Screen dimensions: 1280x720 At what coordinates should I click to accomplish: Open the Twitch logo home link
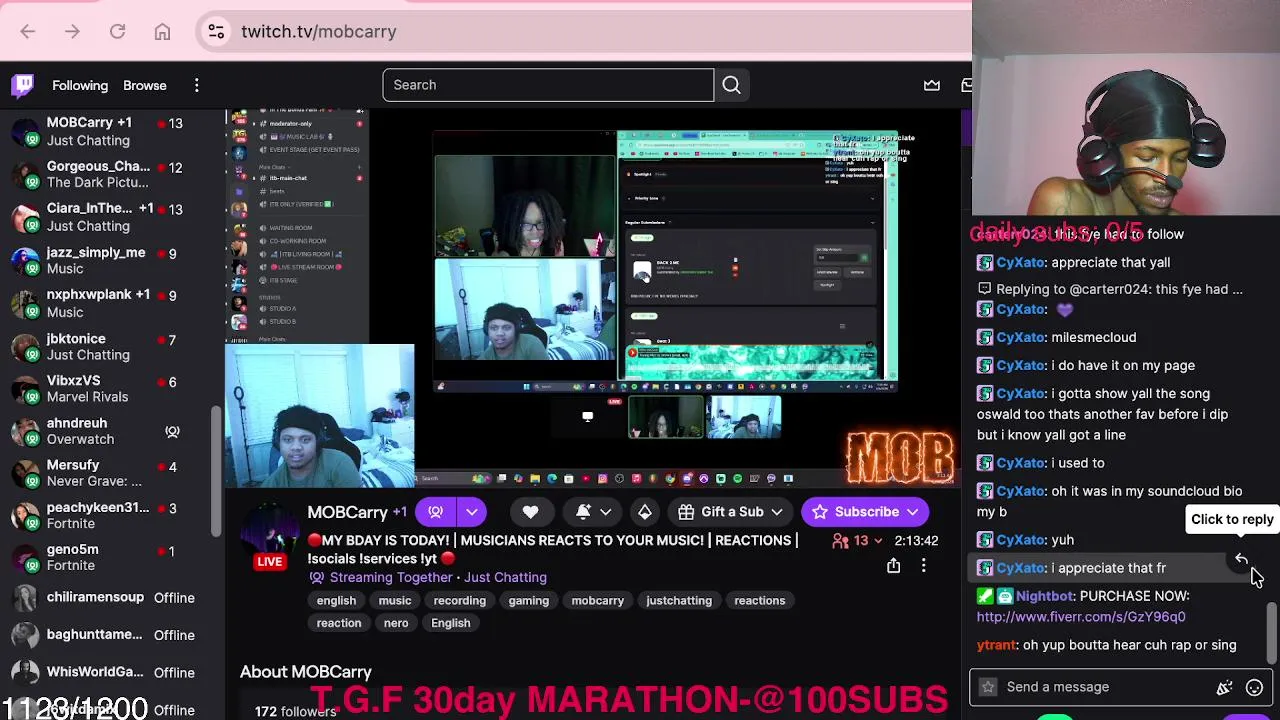22,85
